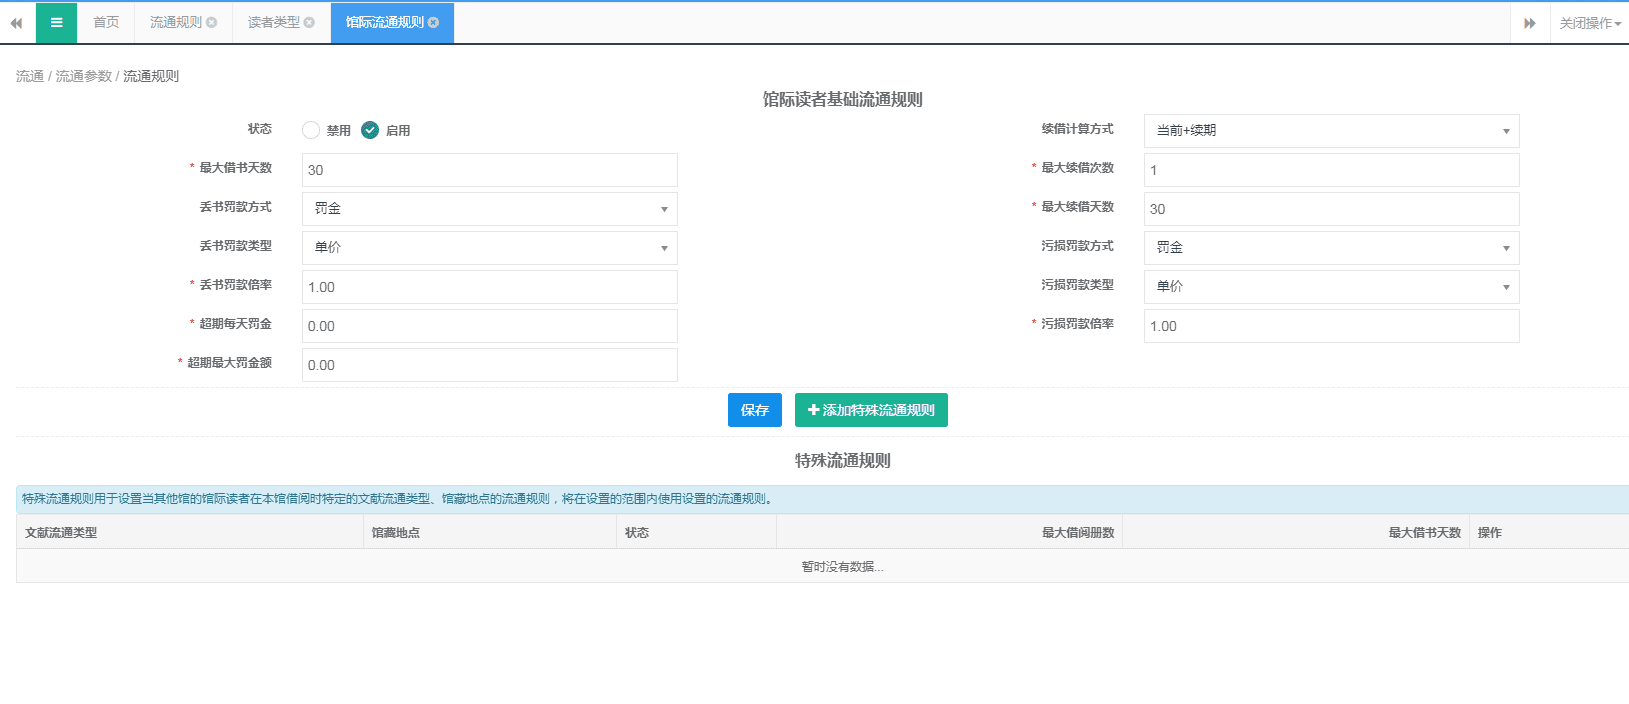1629x704 pixels.
Task: Click the 保存 button
Action: [x=754, y=410]
